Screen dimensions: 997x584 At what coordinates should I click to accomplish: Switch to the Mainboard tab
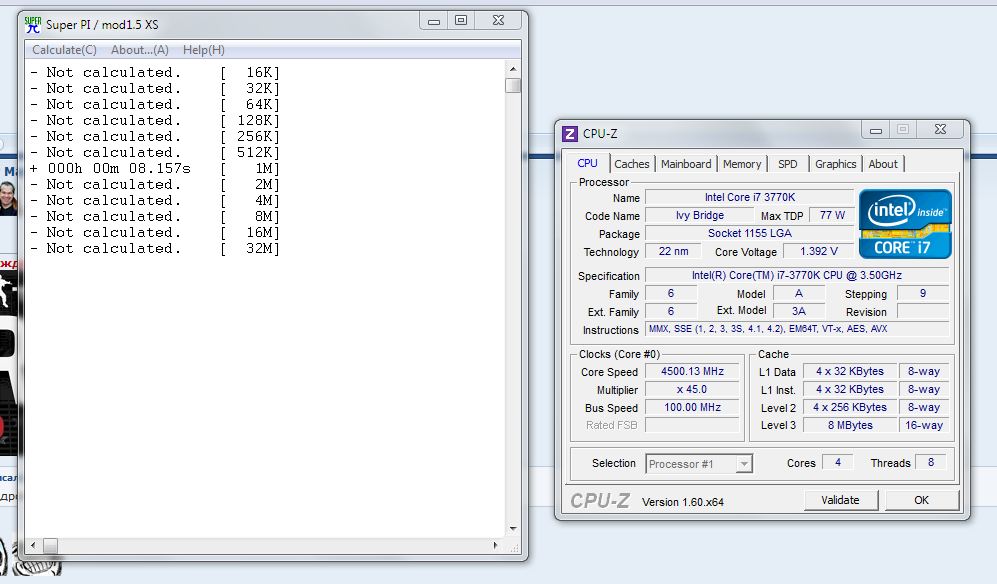tap(686, 164)
